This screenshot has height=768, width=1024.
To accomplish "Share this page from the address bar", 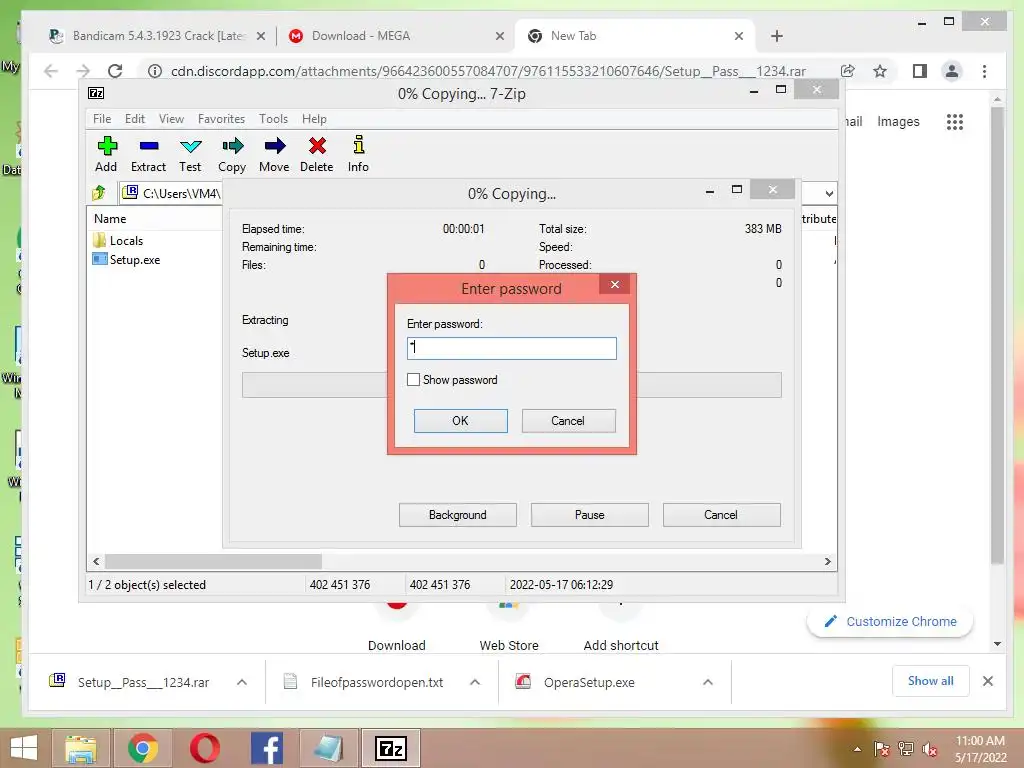I will point(848,71).
